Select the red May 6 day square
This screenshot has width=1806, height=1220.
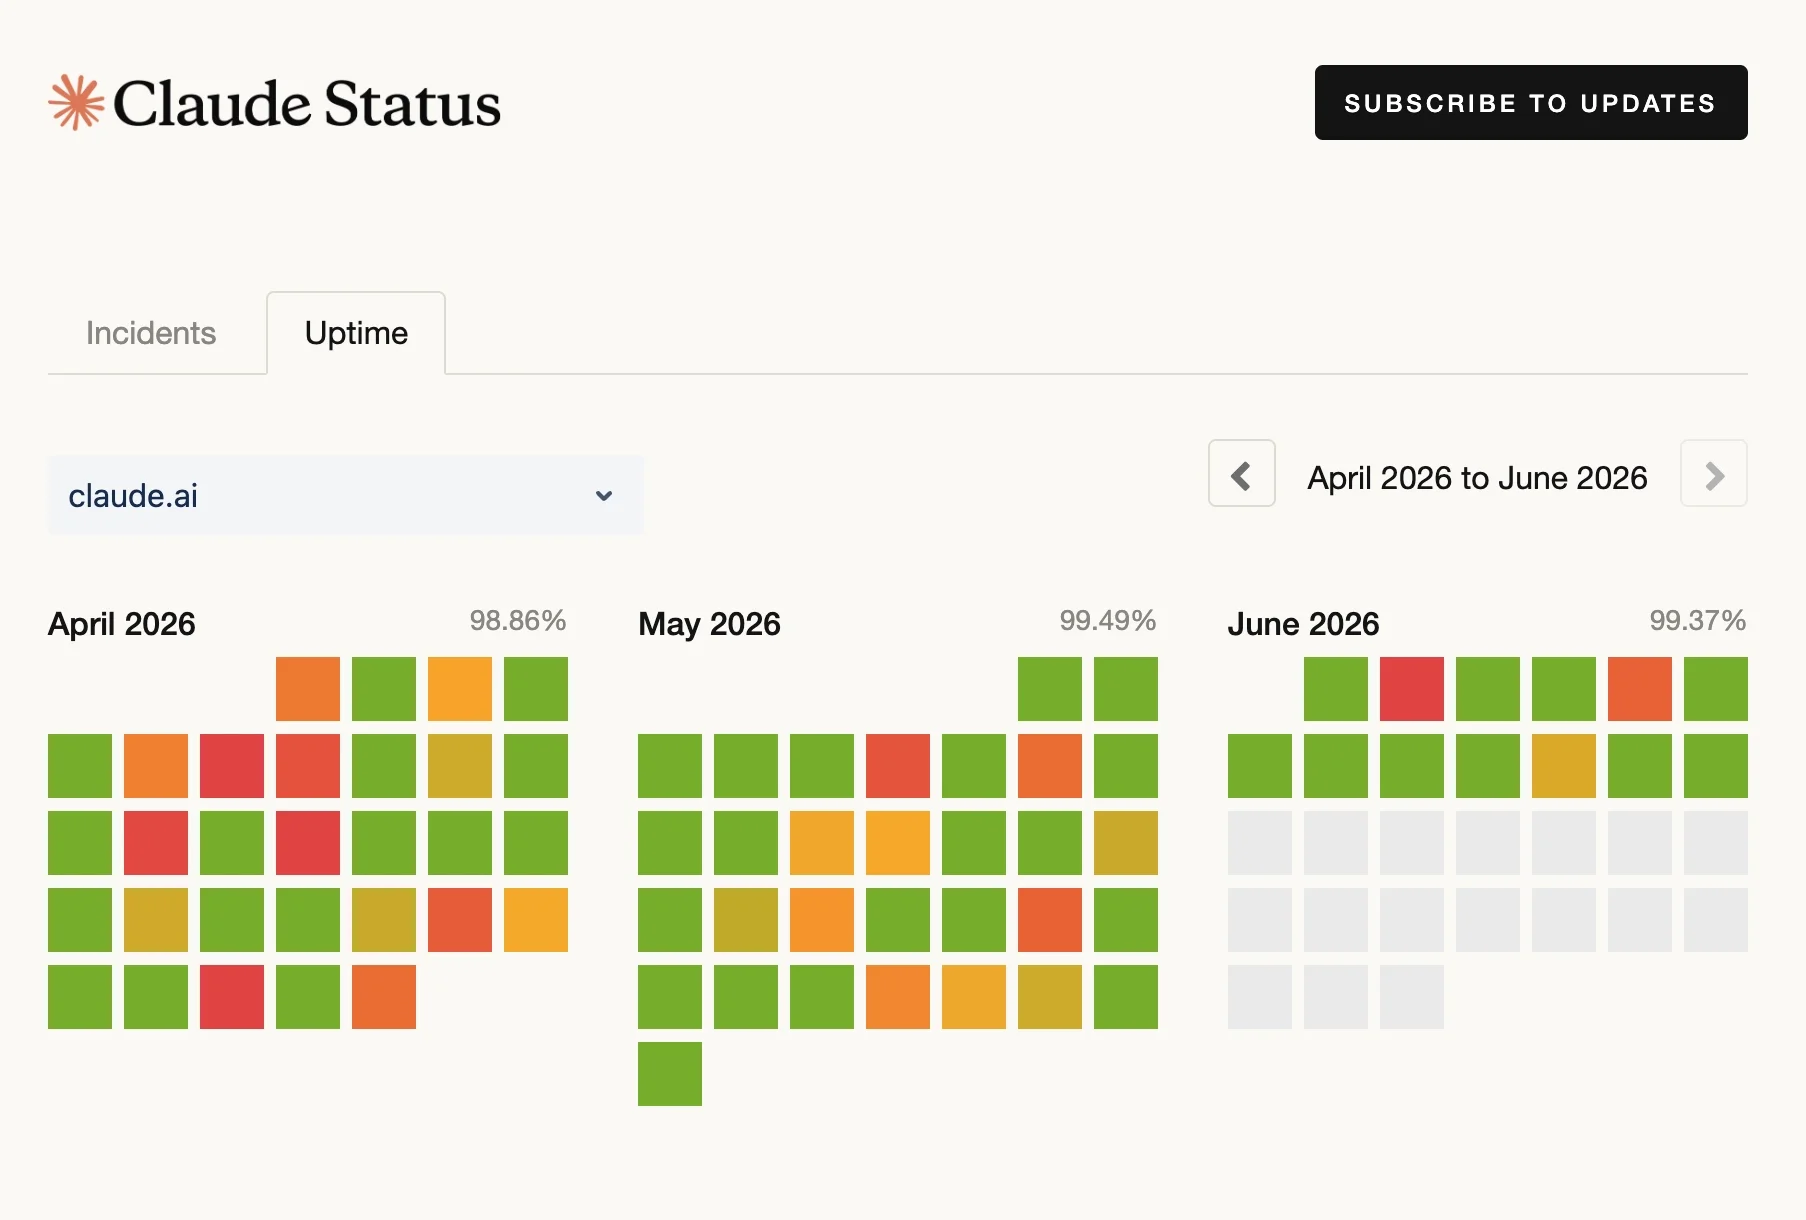click(898, 766)
